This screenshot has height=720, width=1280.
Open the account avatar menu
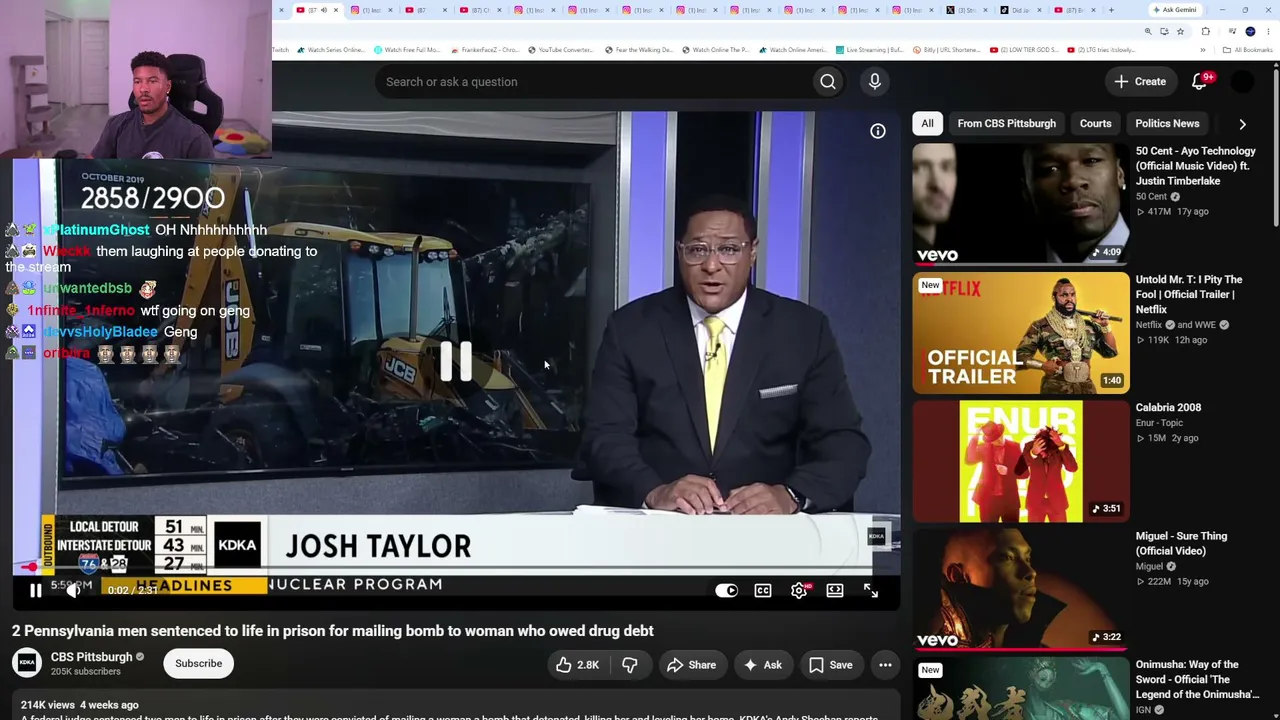pos(1241,82)
